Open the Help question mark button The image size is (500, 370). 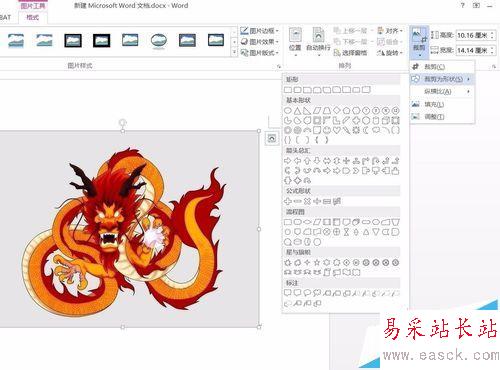pos(462,5)
